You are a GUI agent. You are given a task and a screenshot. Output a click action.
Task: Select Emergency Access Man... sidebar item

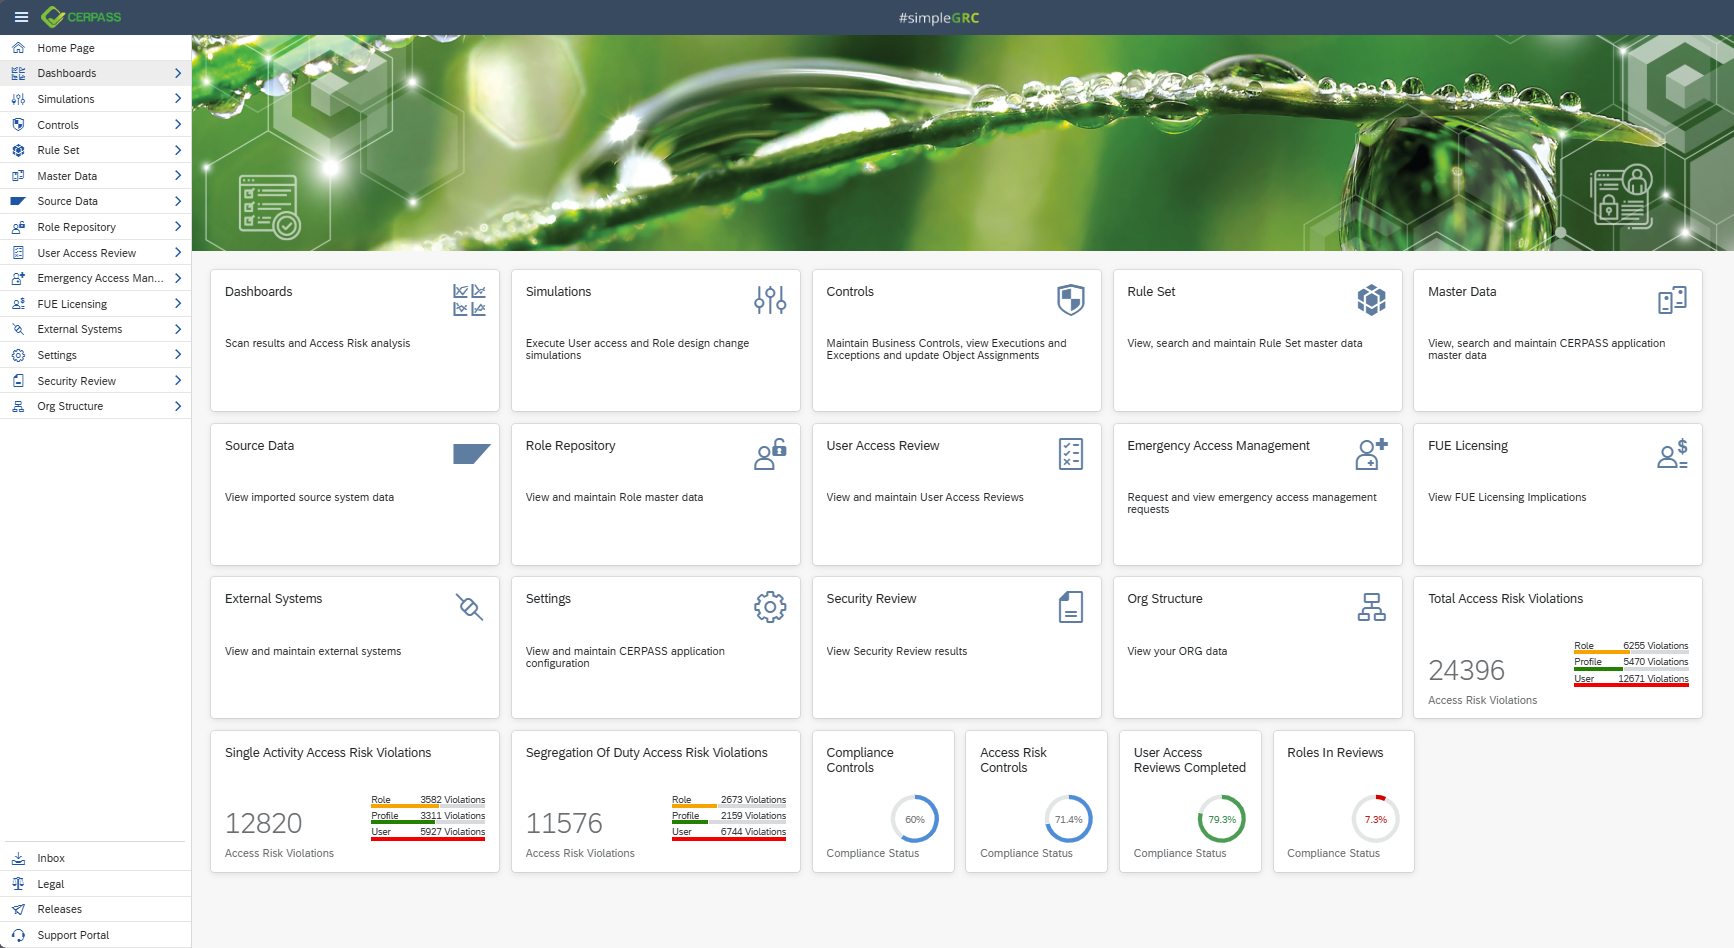pos(95,278)
